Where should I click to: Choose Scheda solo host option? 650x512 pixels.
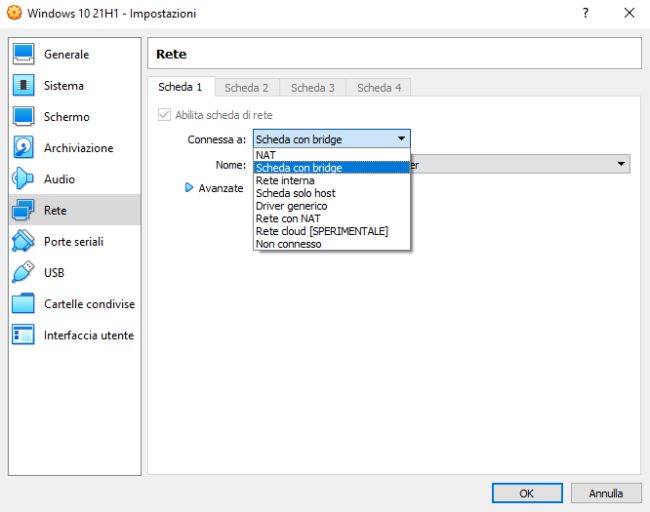pyautogui.click(x=332, y=193)
